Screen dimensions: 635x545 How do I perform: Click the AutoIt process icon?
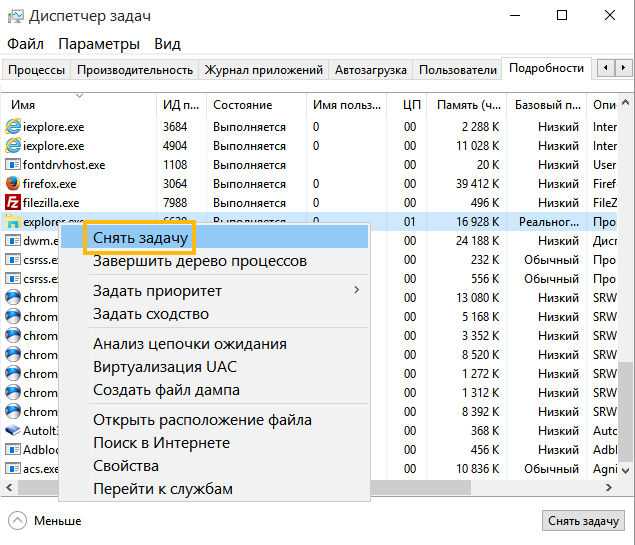coord(13,430)
